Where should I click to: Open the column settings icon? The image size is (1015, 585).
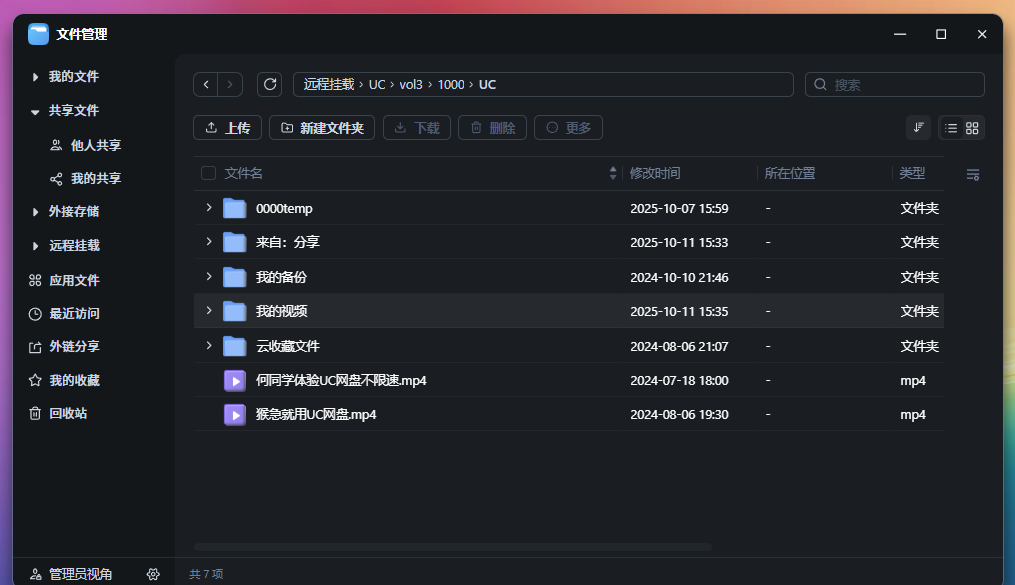point(972,175)
